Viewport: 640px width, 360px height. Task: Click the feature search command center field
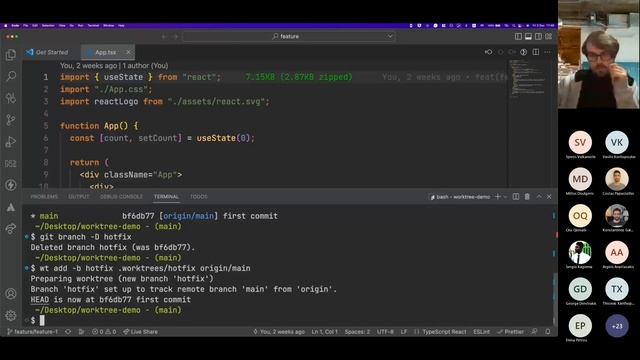(289, 36)
